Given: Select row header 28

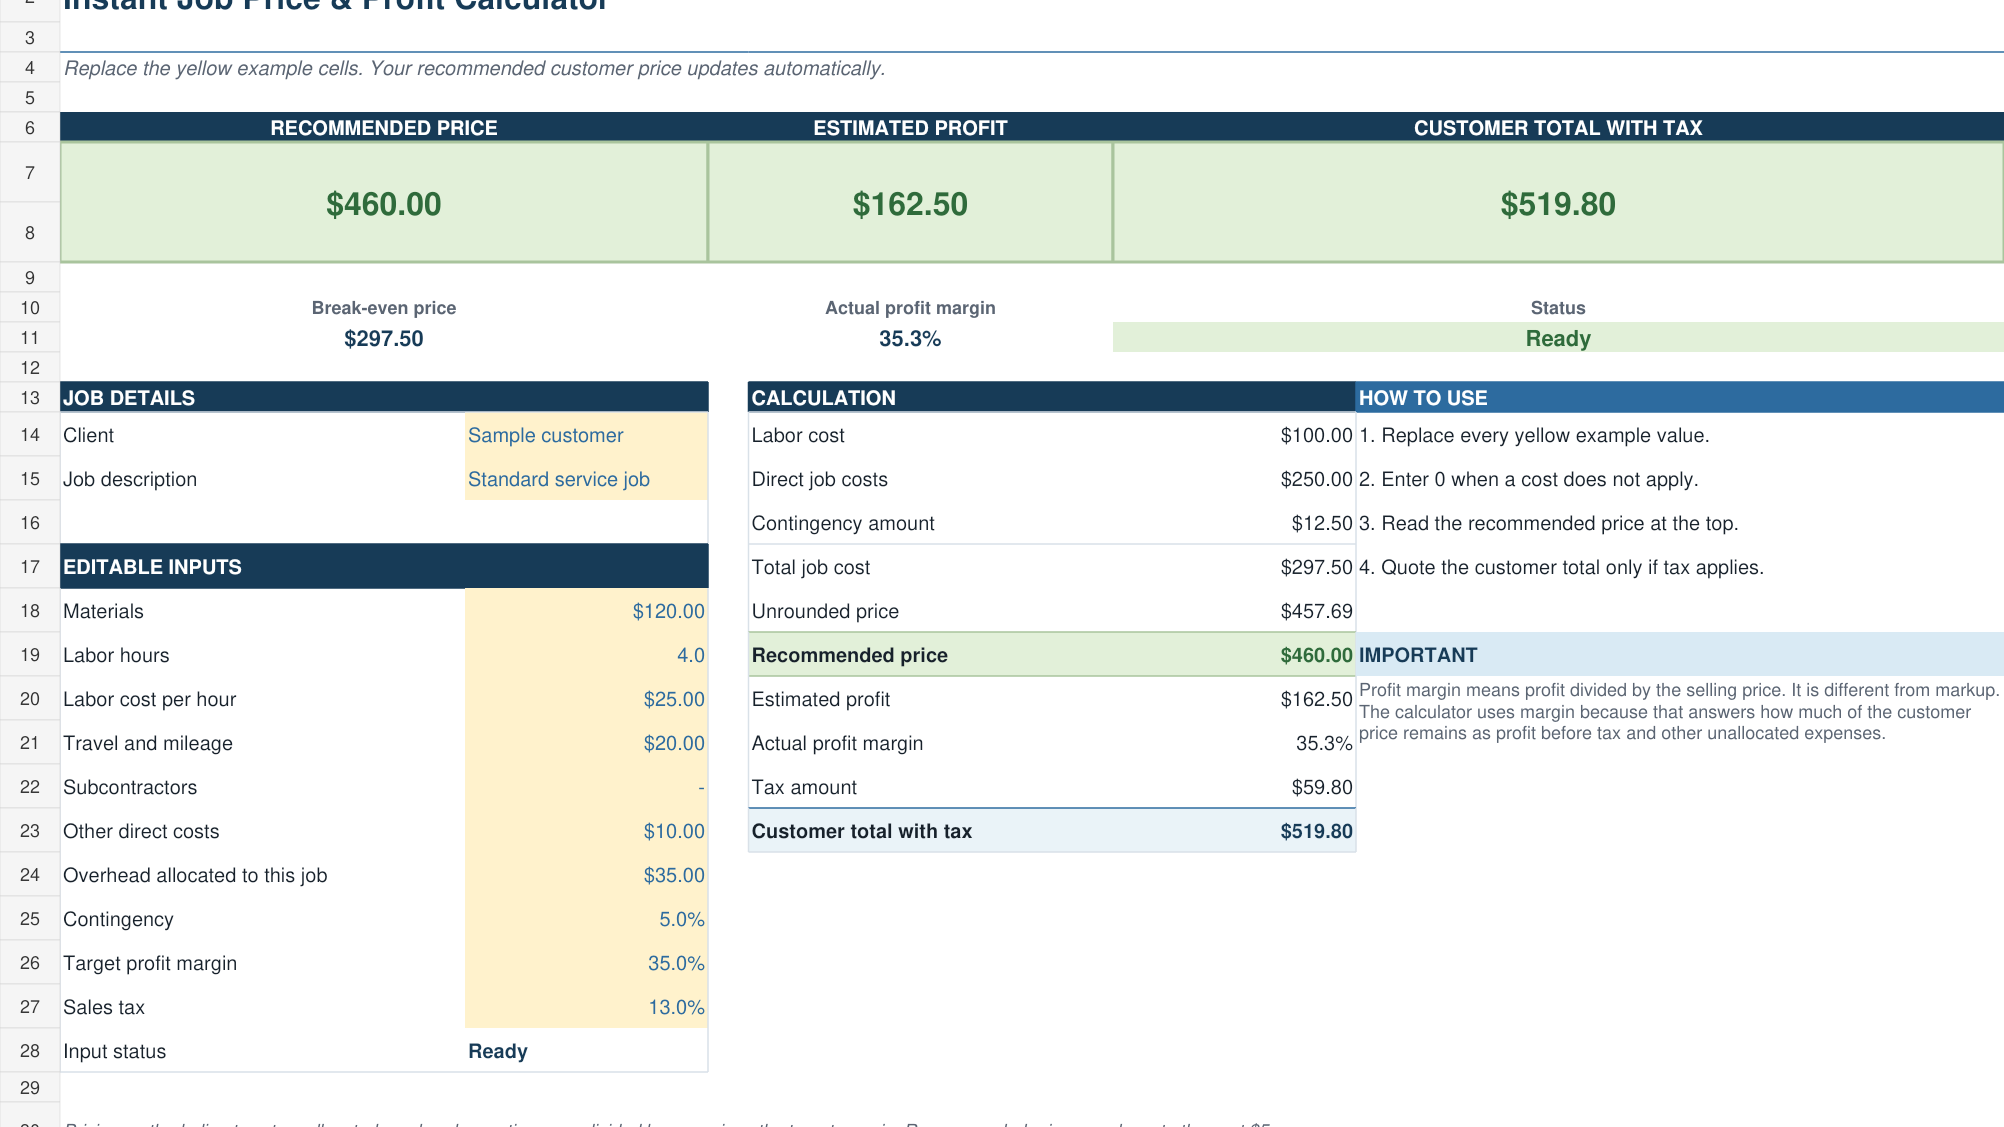Looking at the screenshot, I should 30,1051.
